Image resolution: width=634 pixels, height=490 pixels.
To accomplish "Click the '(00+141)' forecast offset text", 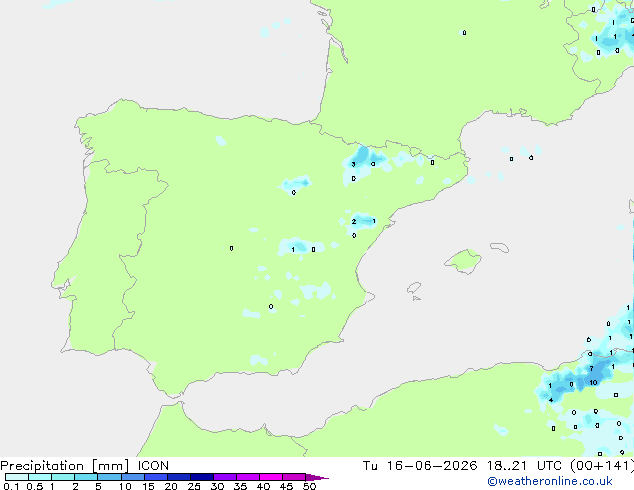I will [x=602, y=466].
